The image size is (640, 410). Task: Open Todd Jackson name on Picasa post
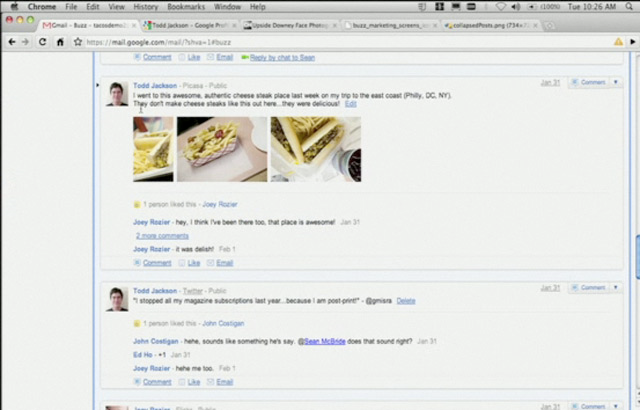tap(155, 86)
